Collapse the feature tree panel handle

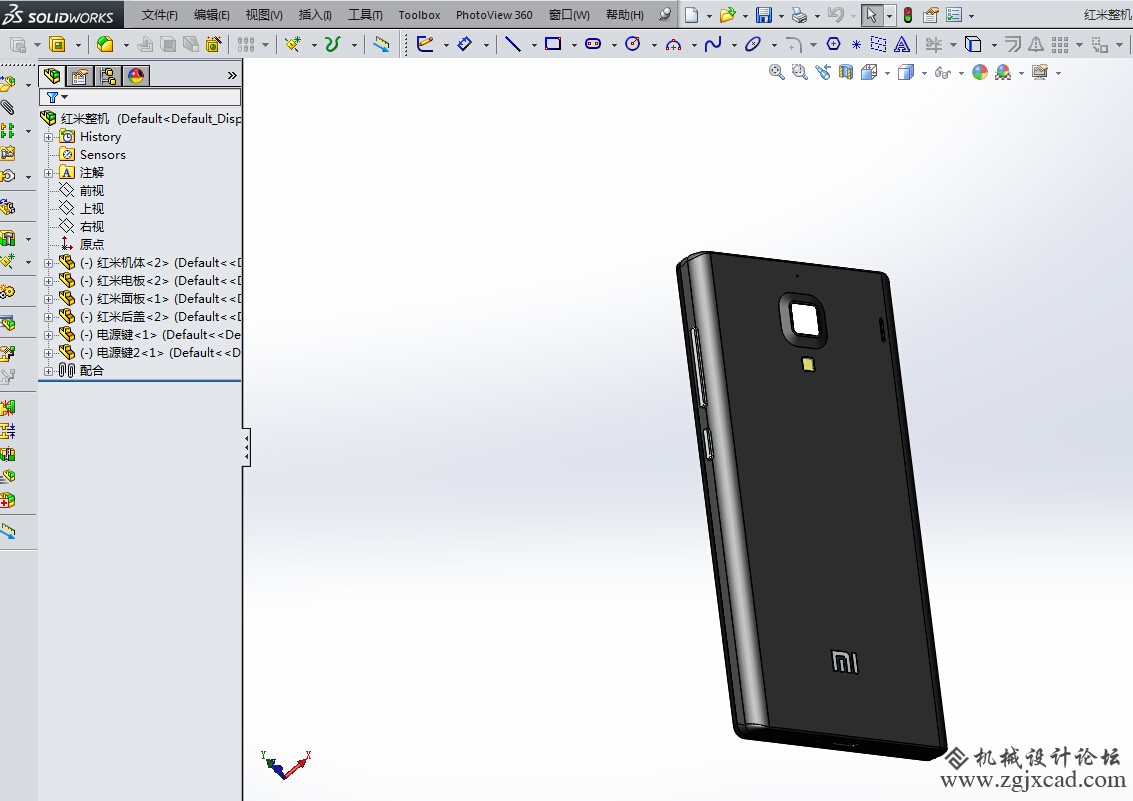[x=246, y=448]
